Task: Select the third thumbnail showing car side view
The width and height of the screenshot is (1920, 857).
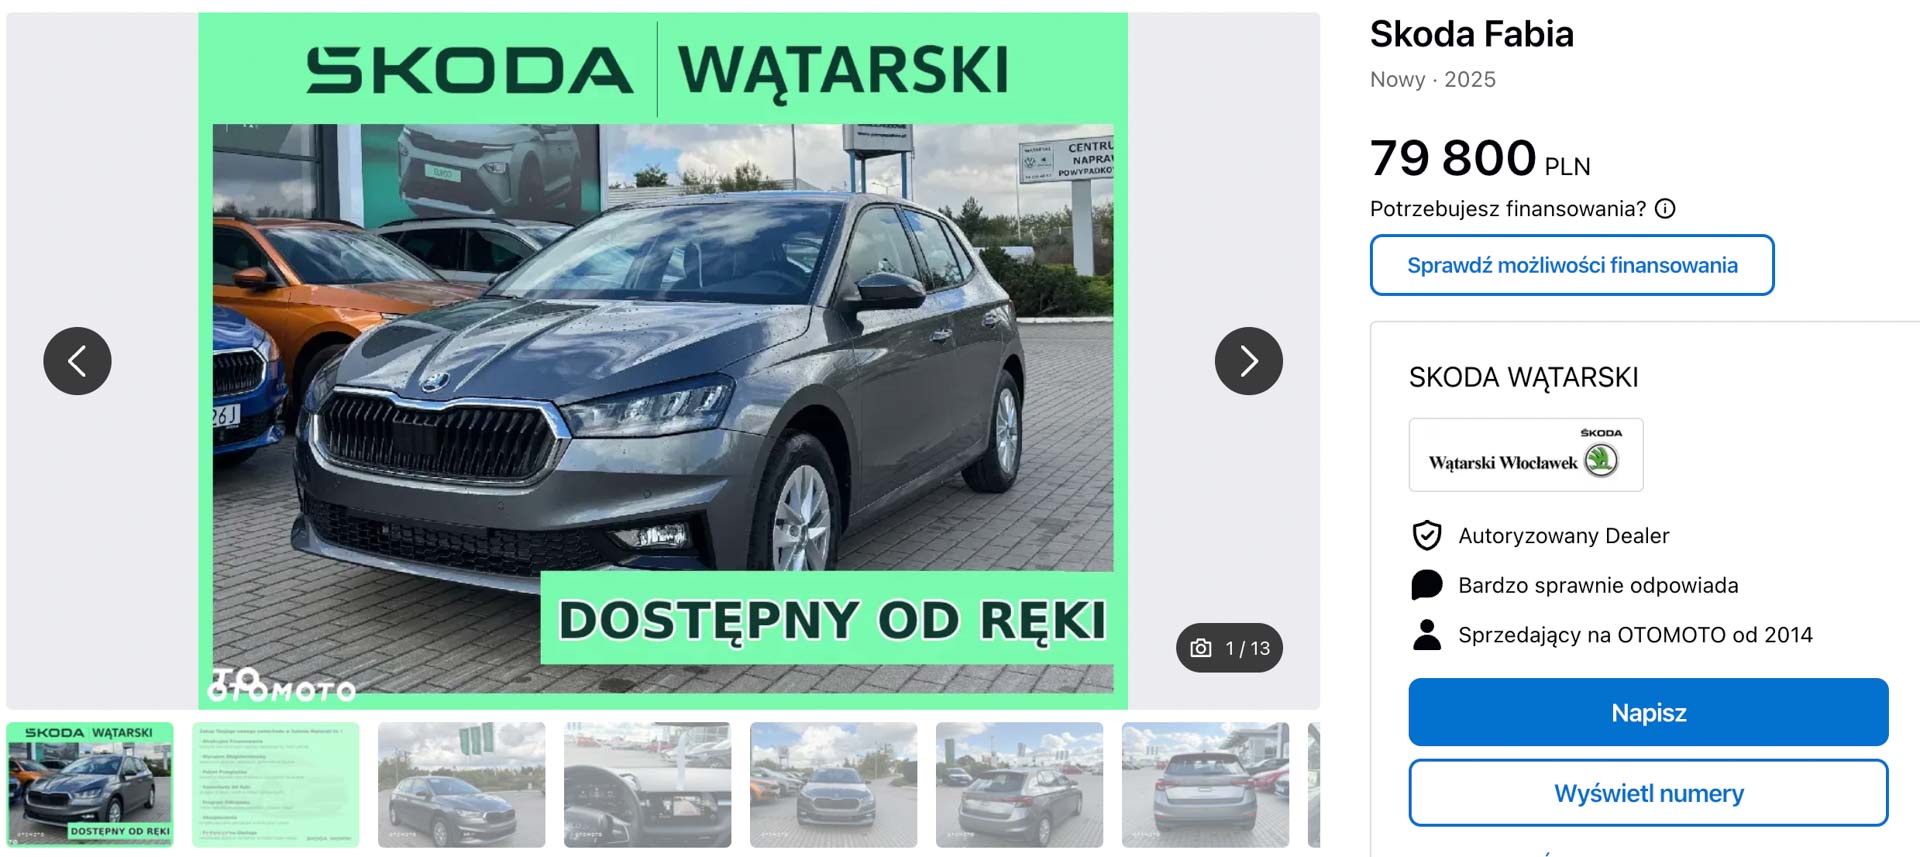Action: (x=462, y=785)
